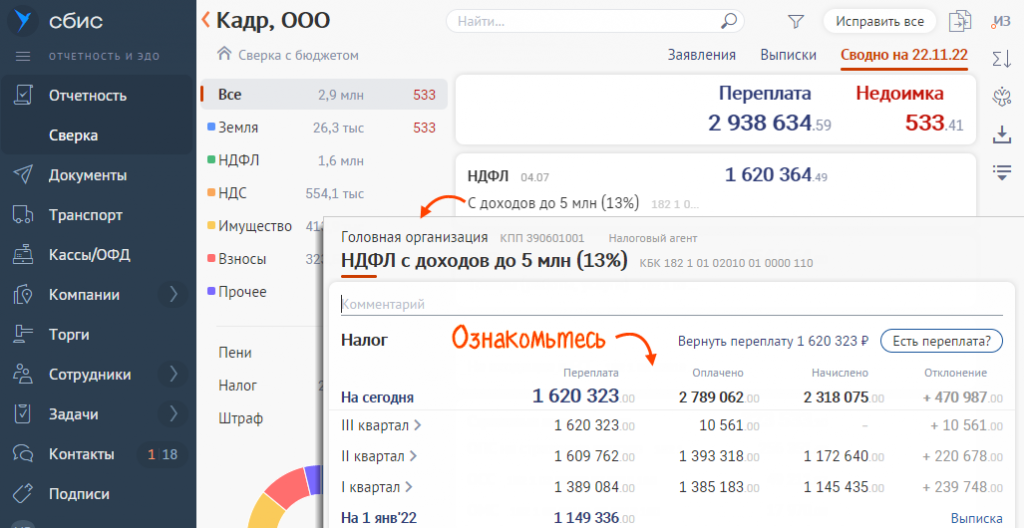Click the magnifier search icon
The height and width of the screenshot is (528, 1024).
[x=730, y=21]
